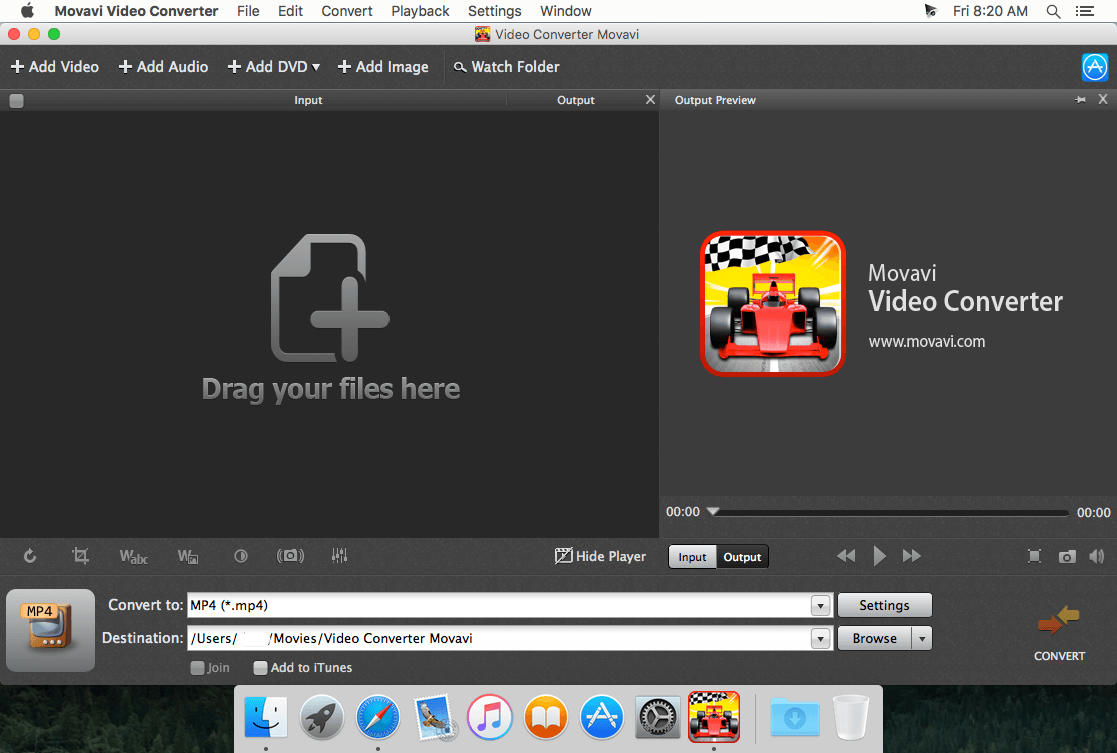Click the brightness/contrast adjustment icon

[x=240, y=556]
